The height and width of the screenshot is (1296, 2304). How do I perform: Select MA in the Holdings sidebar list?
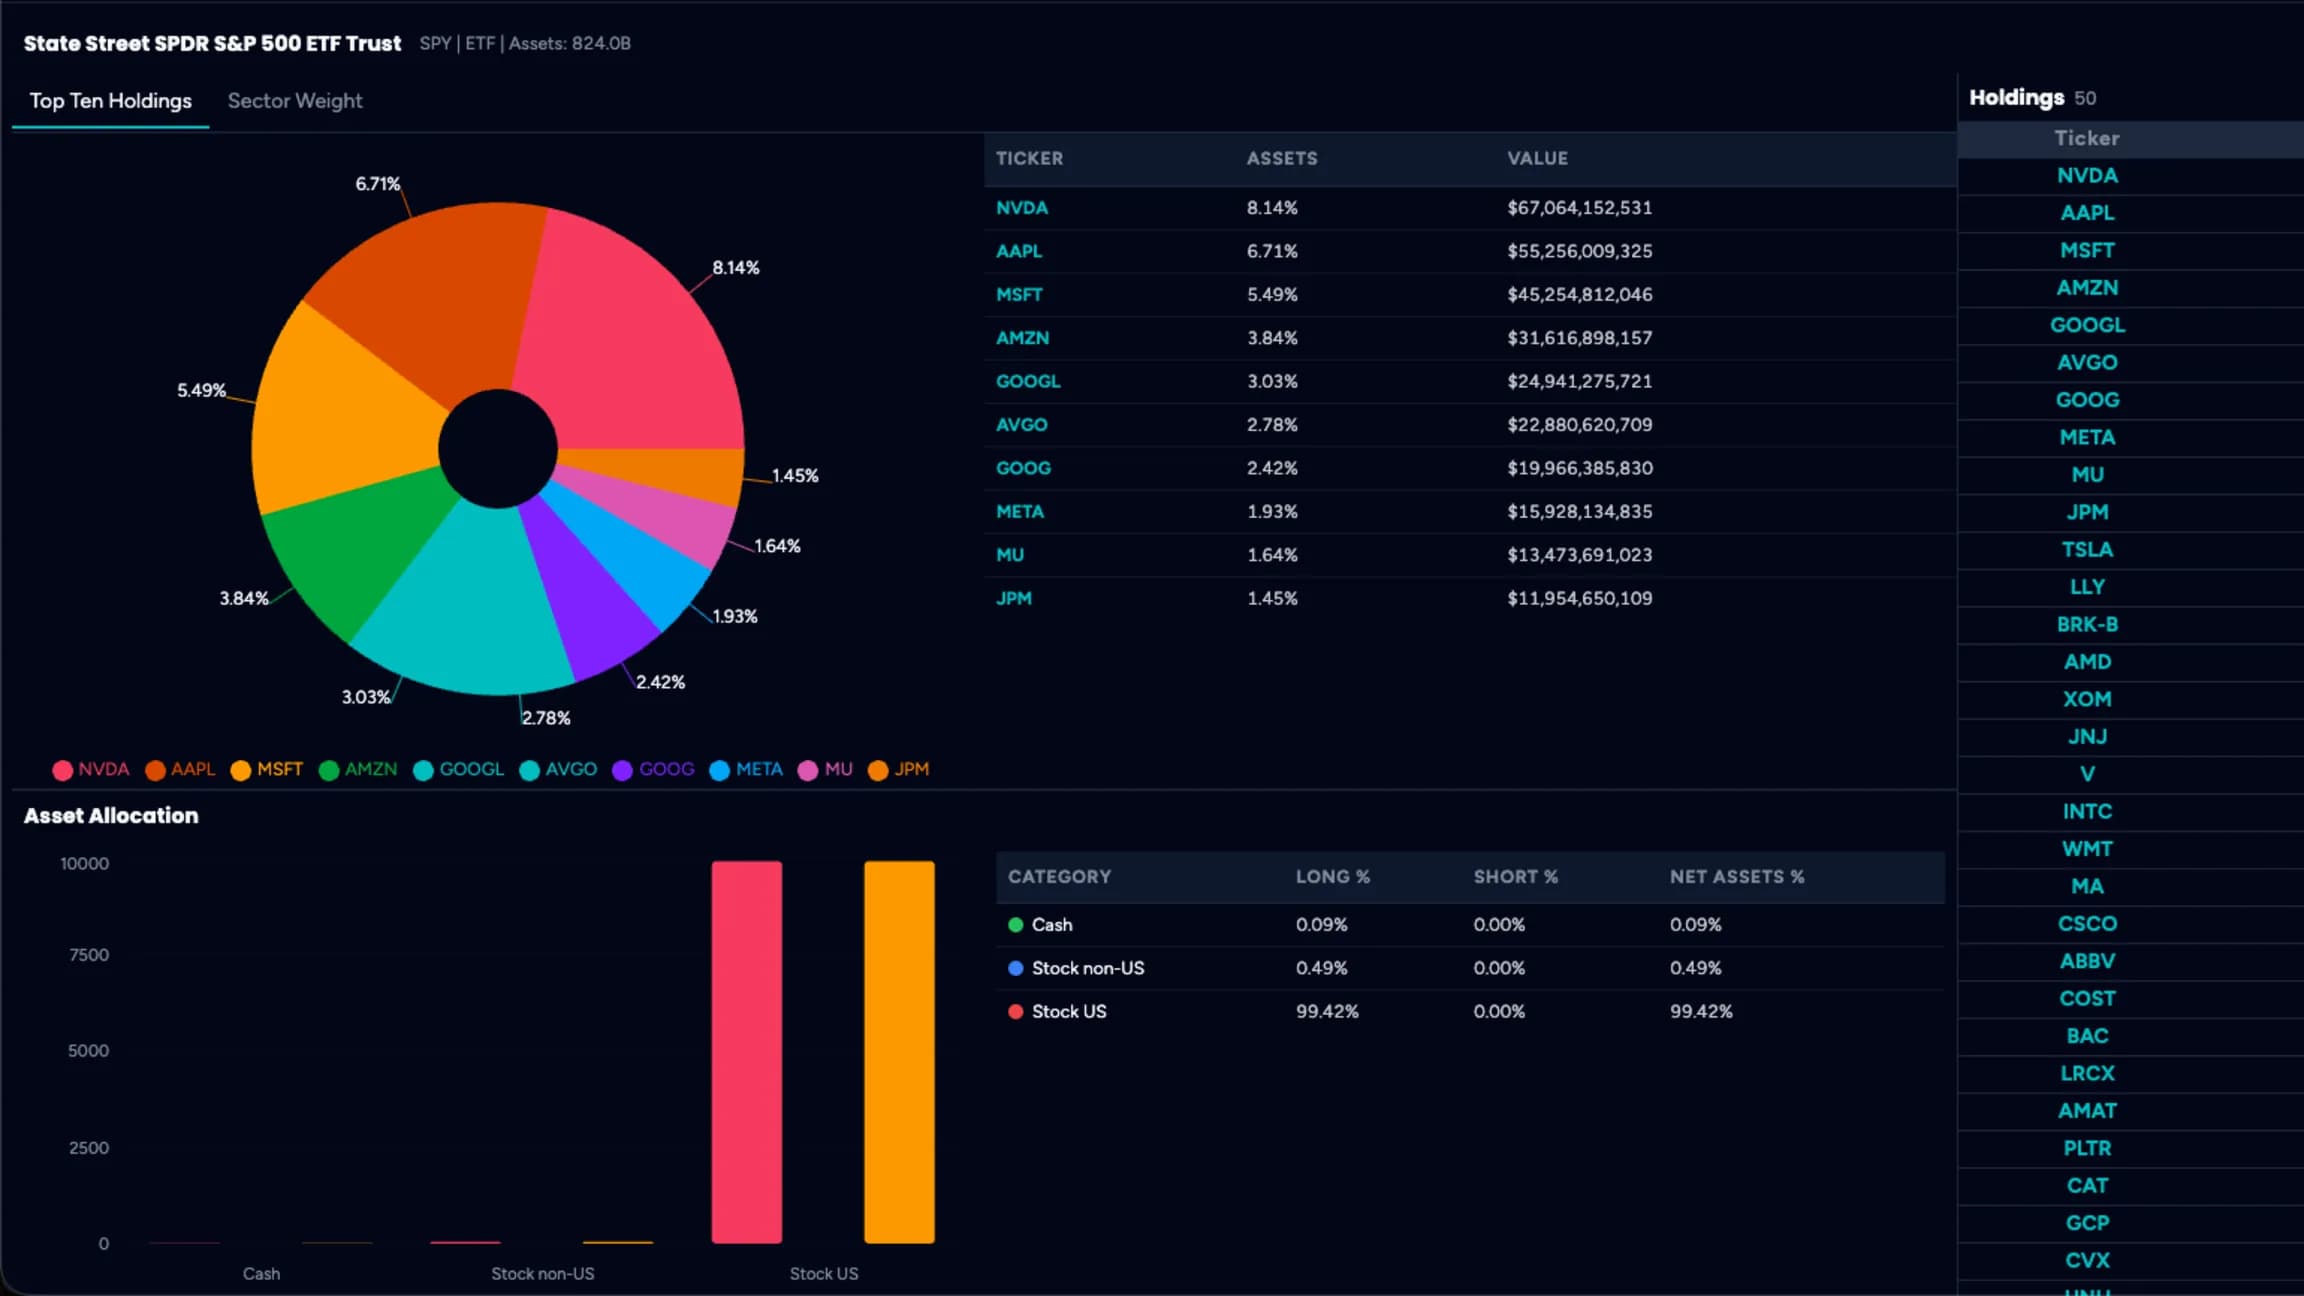click(x=2087, y=886)
